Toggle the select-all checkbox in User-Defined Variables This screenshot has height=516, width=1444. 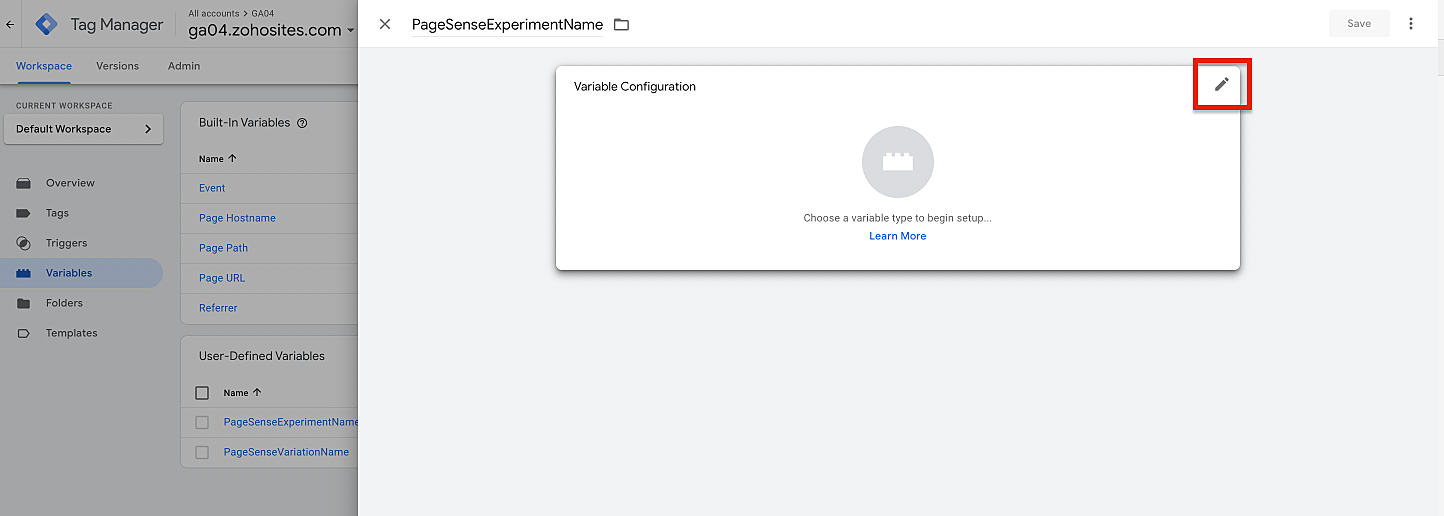pos(202,393)
